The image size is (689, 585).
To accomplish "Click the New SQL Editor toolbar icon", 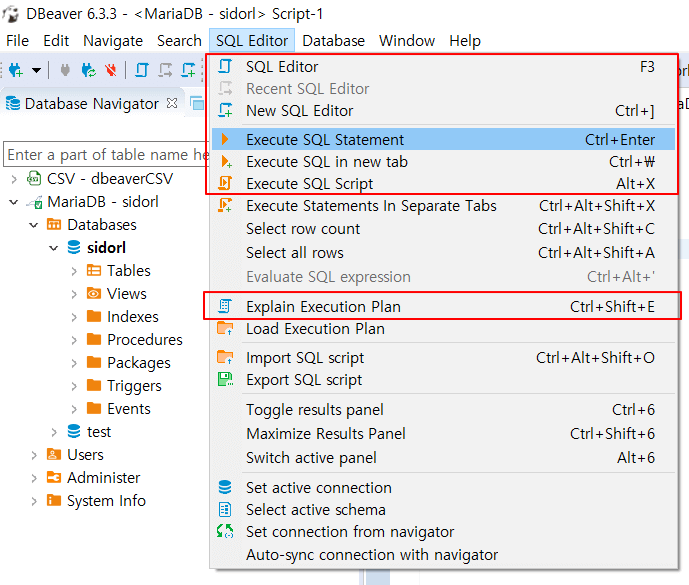I will click(189, 70).
